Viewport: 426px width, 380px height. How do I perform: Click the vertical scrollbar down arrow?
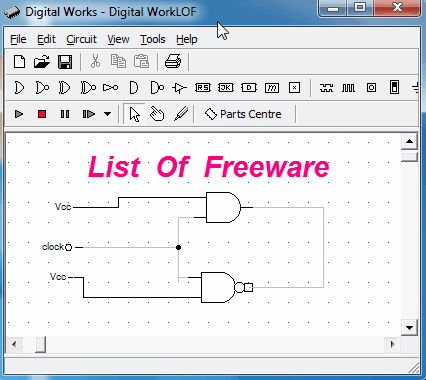(x=410, y=327)
